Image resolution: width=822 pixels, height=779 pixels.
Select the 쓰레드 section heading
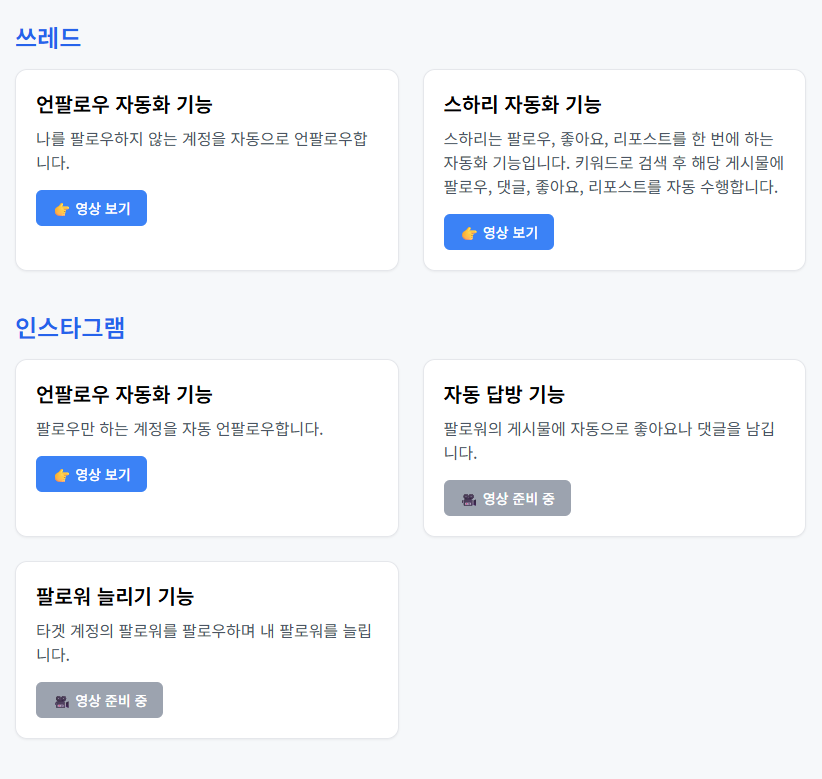coord(48,38)
